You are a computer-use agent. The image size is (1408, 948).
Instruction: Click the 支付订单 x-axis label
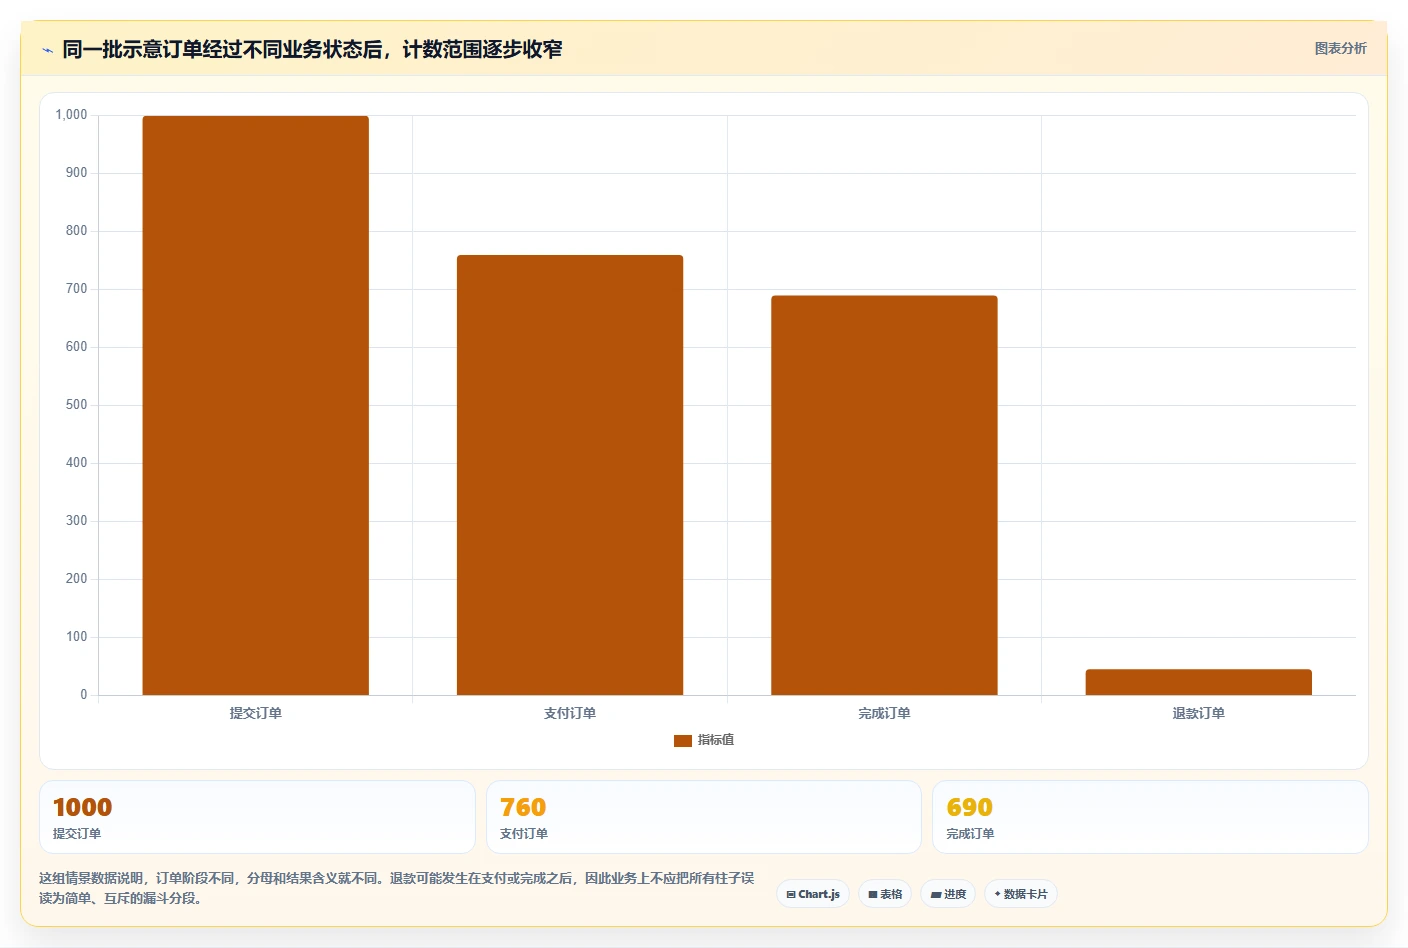(570, 713)
